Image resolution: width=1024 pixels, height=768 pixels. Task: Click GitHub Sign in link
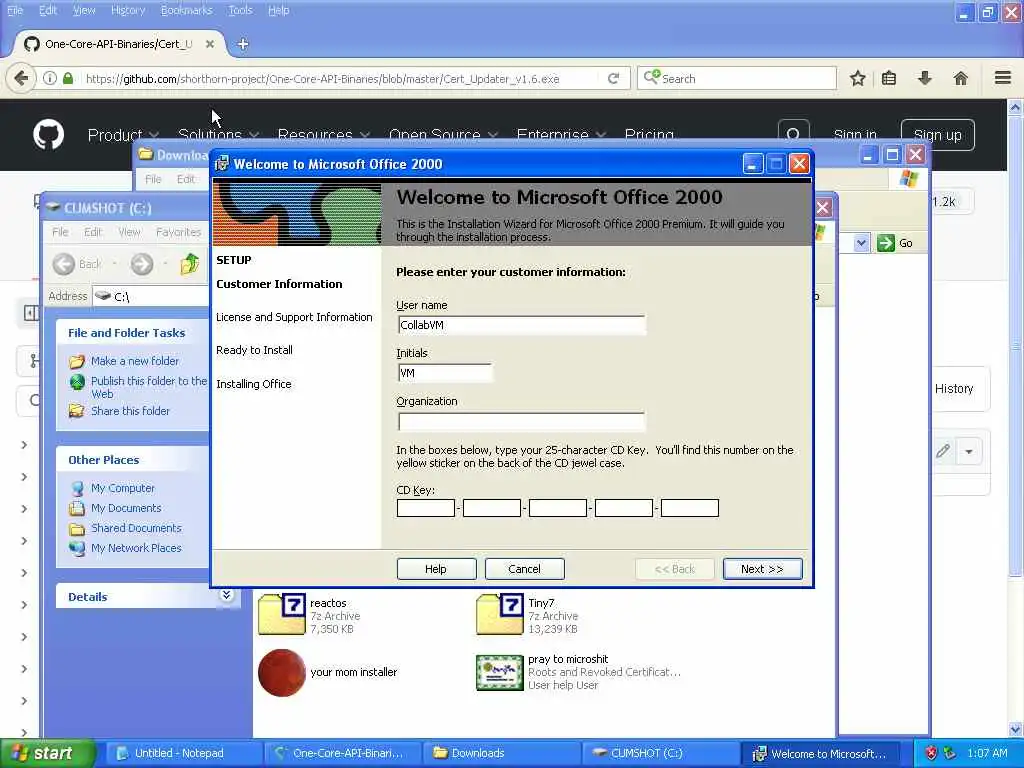(855, 135)
